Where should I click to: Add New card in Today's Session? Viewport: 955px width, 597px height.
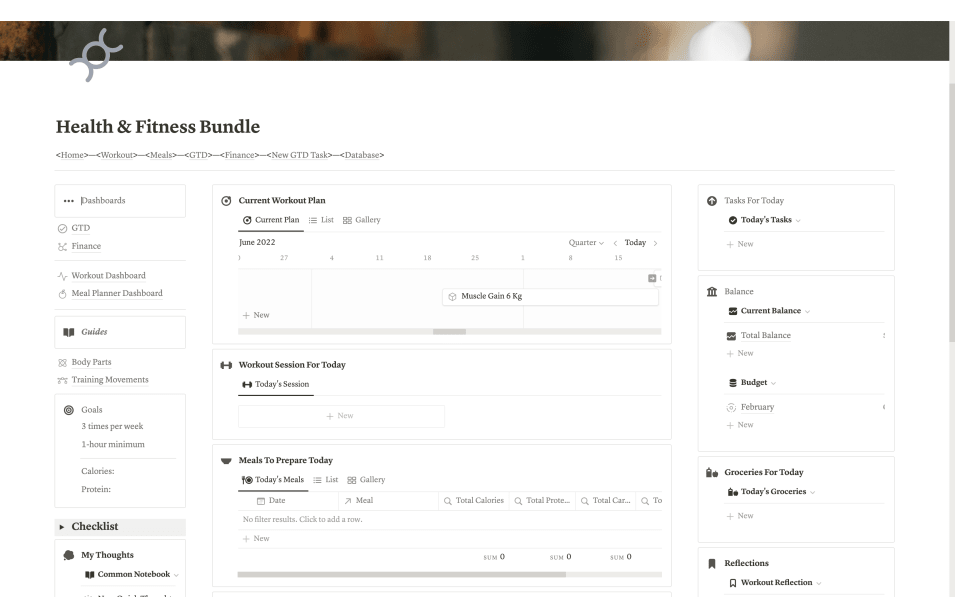point(341,416)
